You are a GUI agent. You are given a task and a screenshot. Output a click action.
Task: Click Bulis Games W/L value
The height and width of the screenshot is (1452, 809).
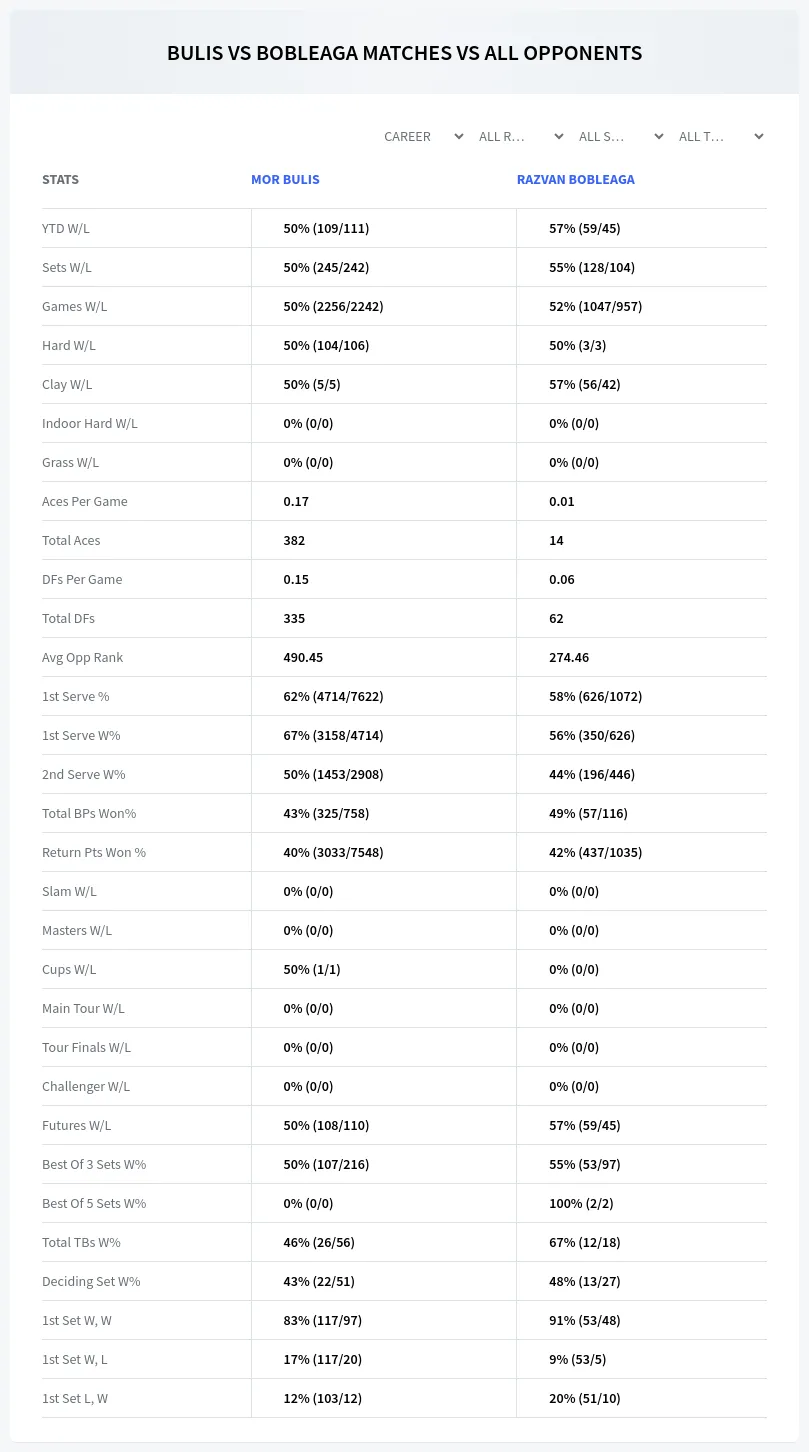(333, 306)
